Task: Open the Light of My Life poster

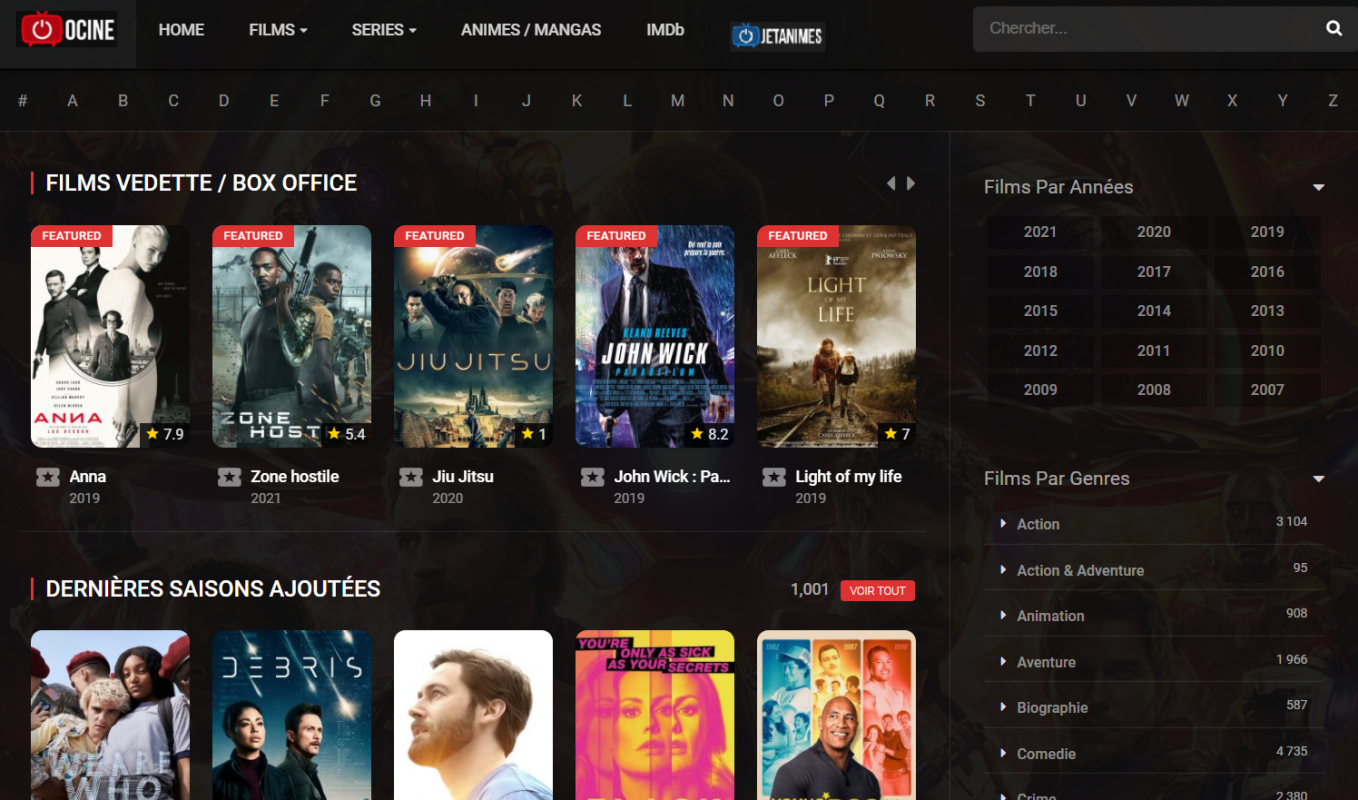Action: click(836, 336)
